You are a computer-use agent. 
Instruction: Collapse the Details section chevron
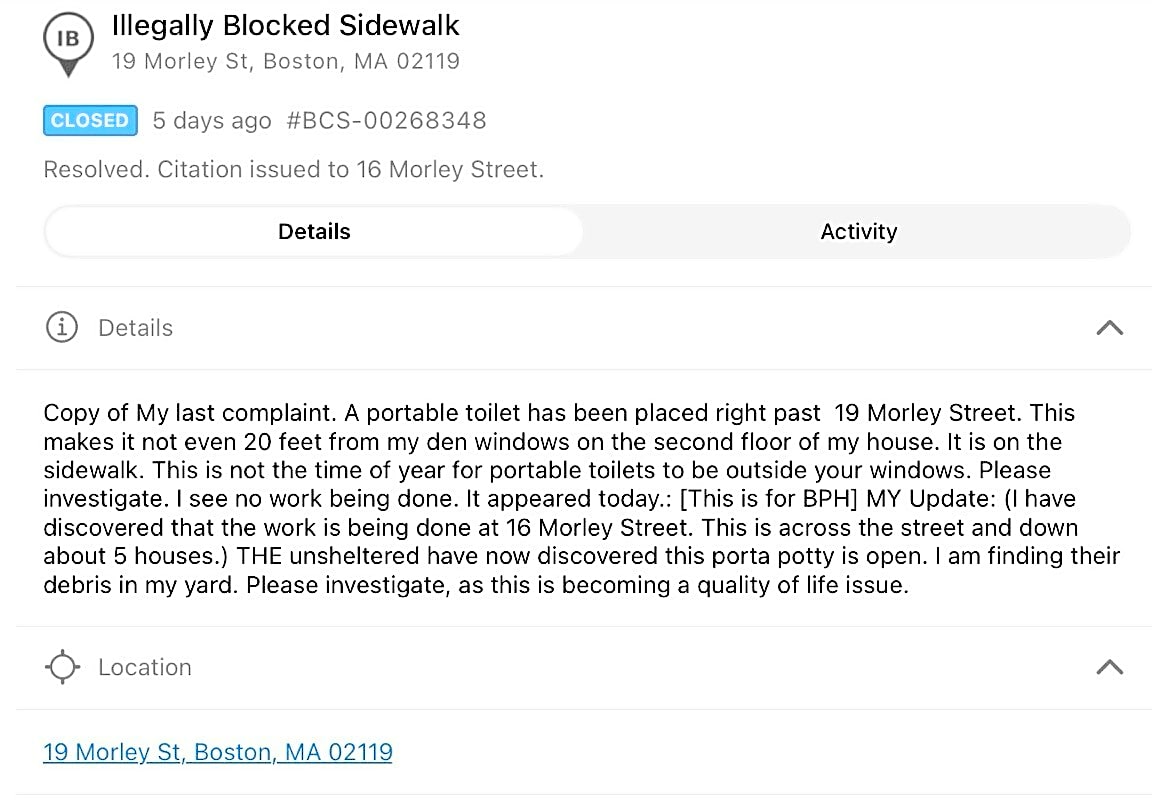pyautogui.click(x=1109, y=328)
